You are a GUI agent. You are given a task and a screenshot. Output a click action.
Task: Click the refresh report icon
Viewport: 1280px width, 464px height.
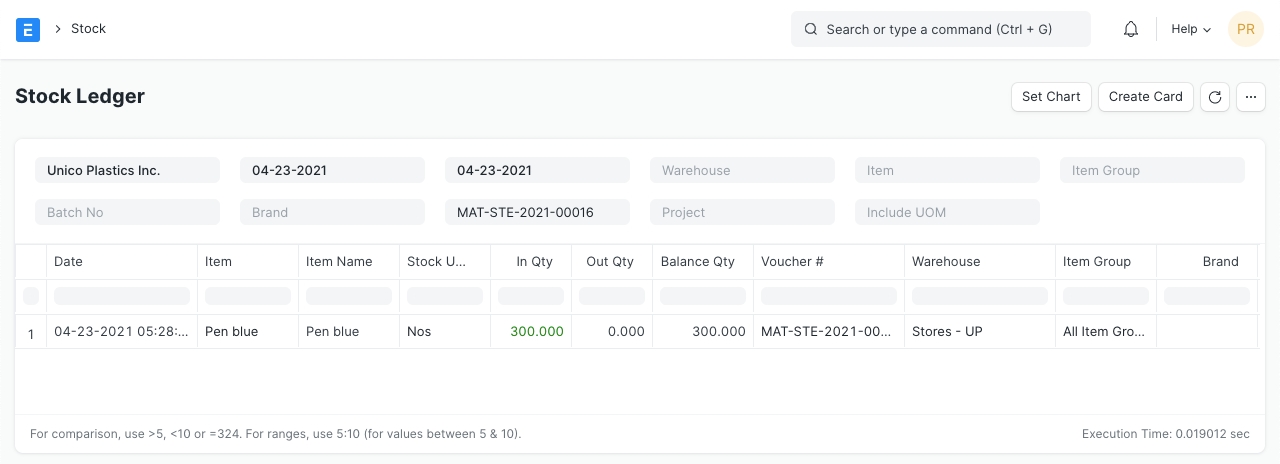click(x=1214, y=97)
